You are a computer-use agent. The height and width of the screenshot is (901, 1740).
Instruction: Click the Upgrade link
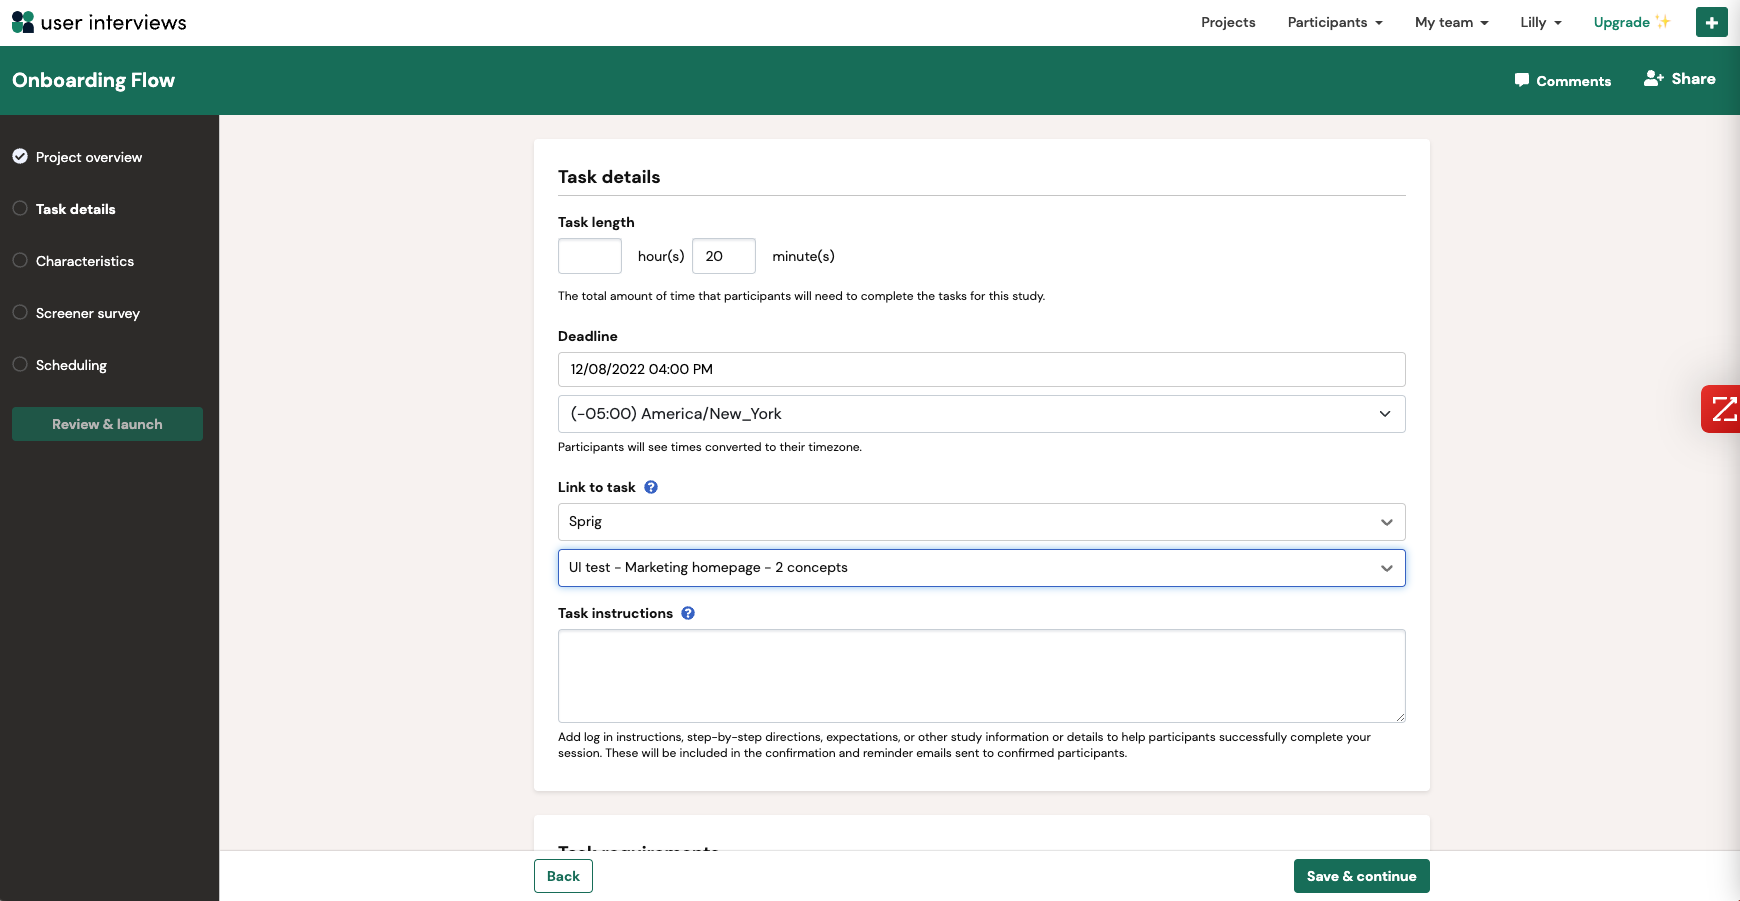click(x=1621, y=22)
